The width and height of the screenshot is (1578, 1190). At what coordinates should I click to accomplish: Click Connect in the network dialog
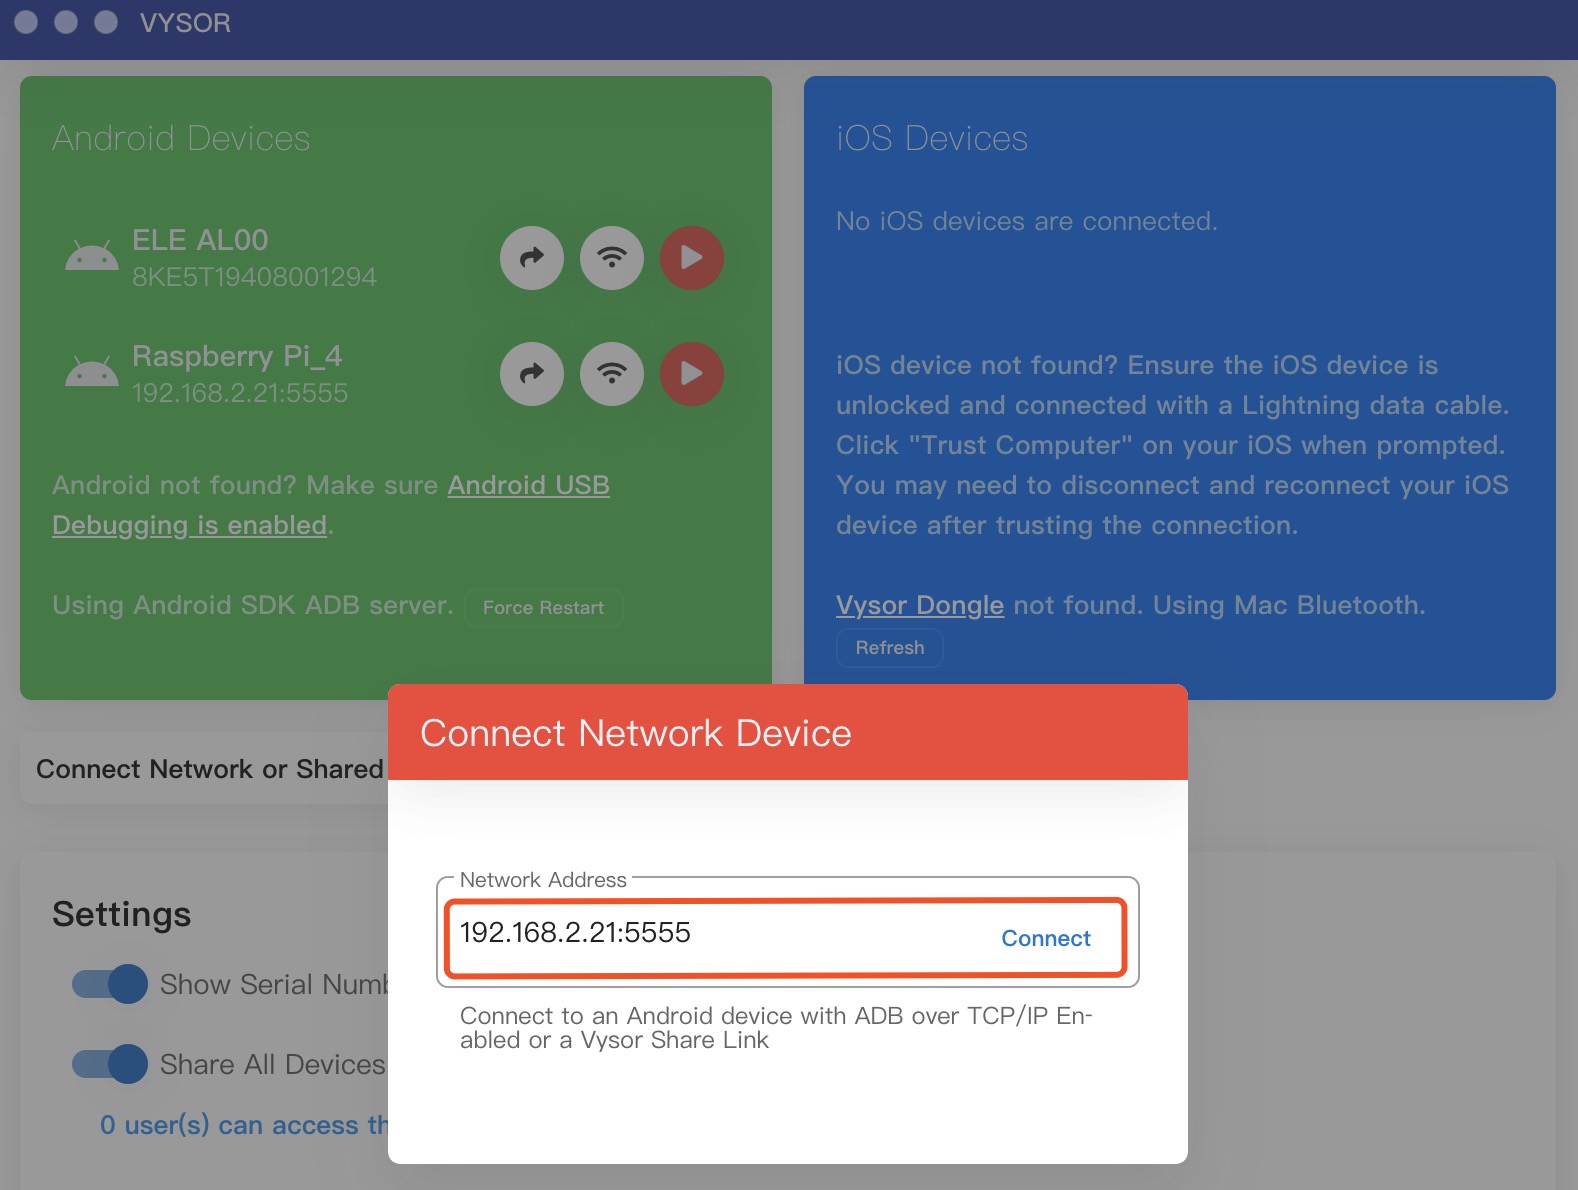tap(1046, 938)
